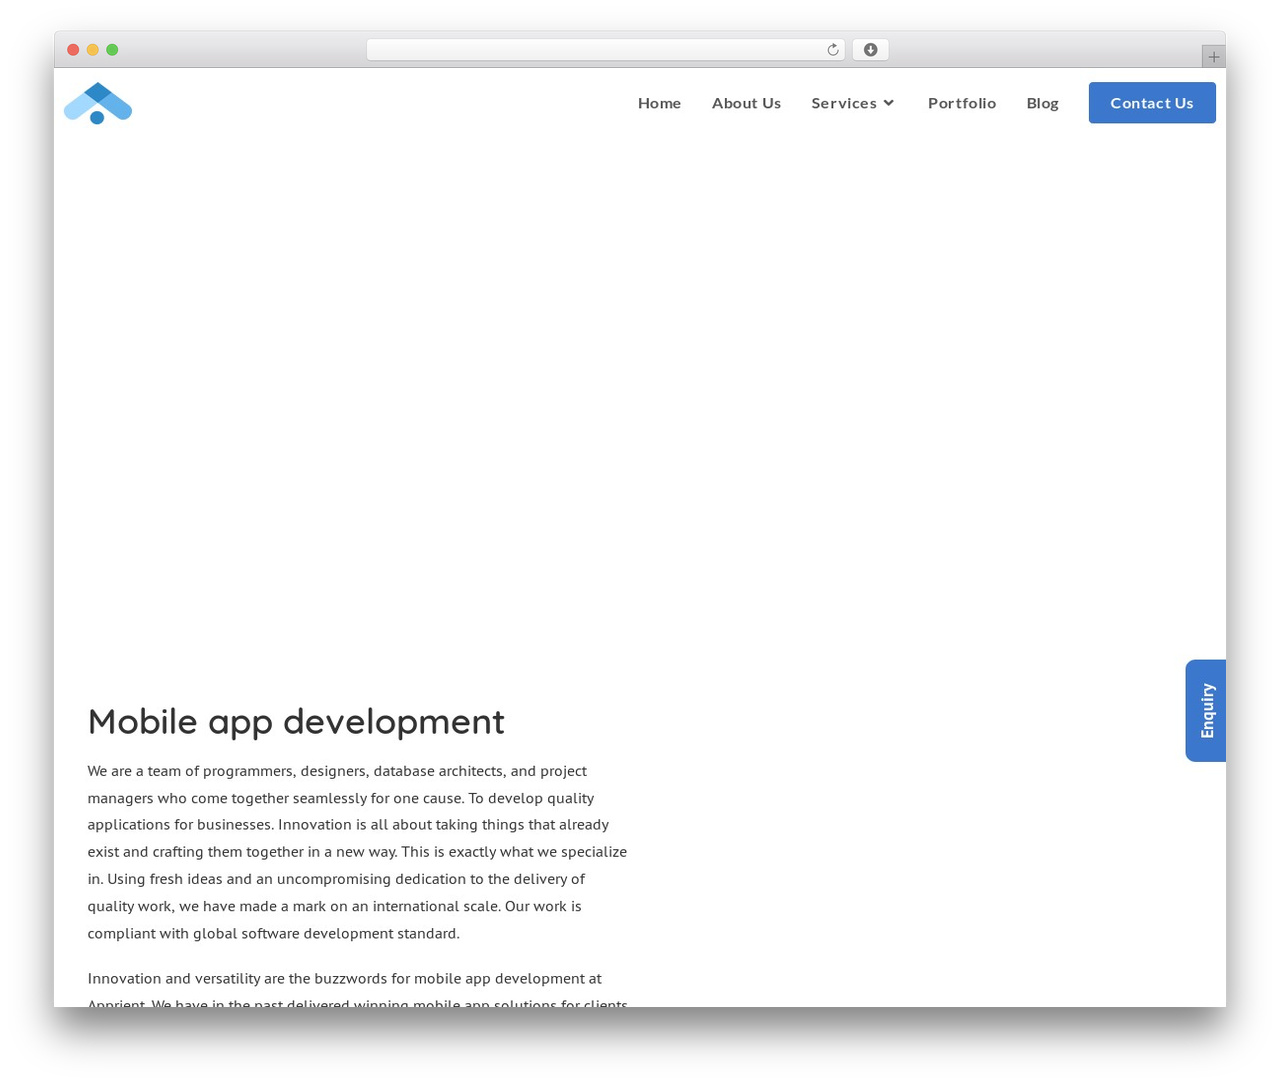Click the Contact Us button

(1152, 103)
